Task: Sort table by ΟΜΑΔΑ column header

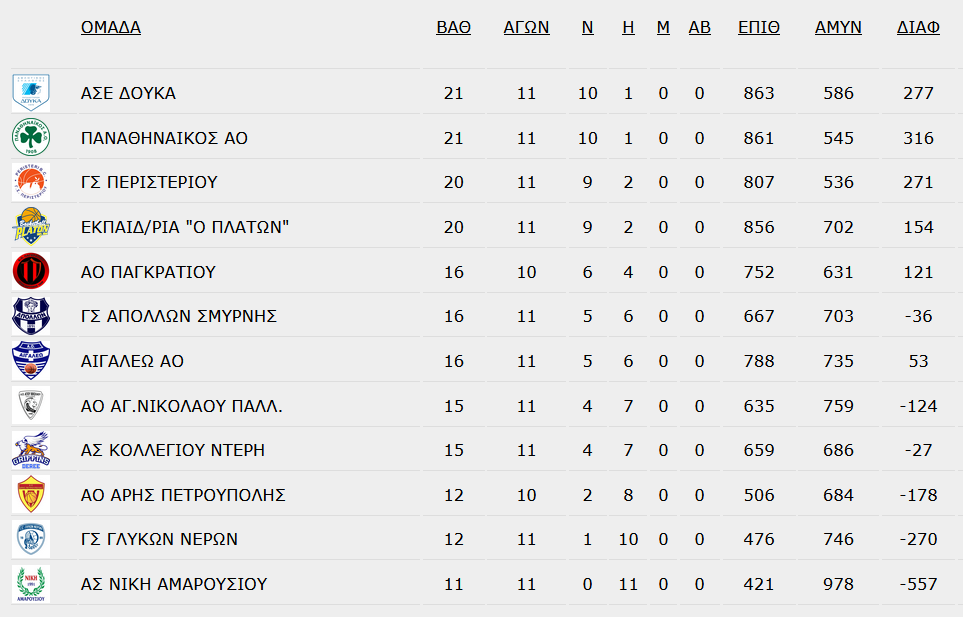Action: pos(111,28)
